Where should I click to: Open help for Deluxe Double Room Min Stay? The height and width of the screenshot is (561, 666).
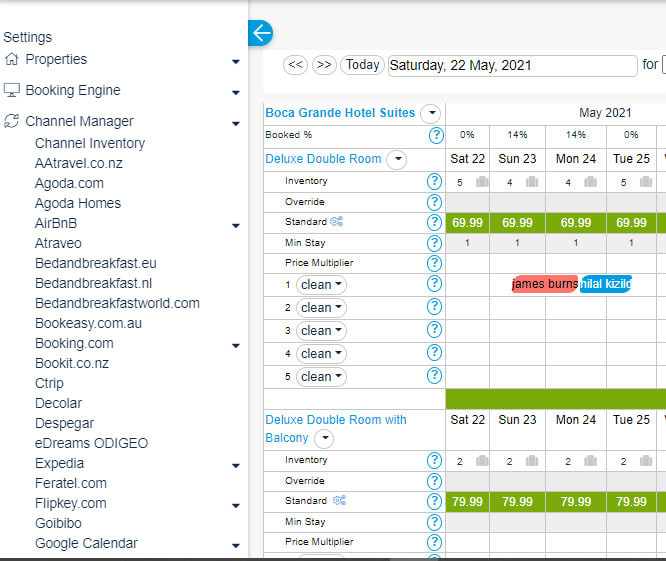(x=434, y=243)
